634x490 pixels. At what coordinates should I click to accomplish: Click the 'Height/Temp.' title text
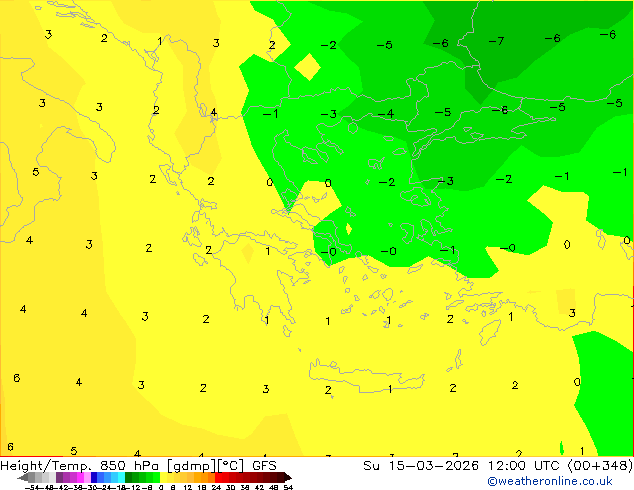coord(46,466)
